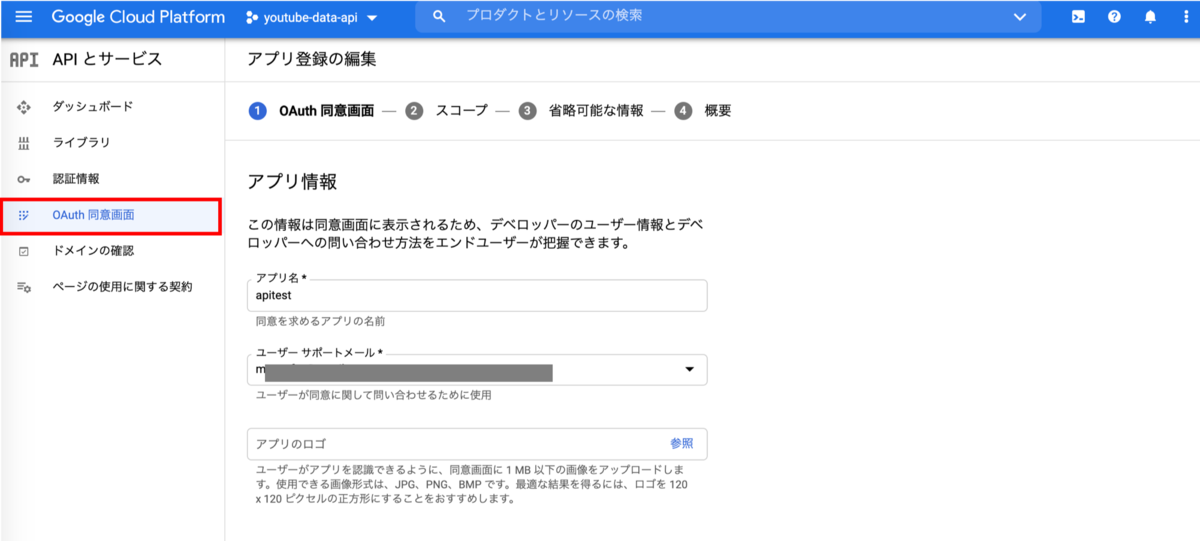
Task: Click the project hexagon icon beside youtube-data-api
Action: [252, 18]
